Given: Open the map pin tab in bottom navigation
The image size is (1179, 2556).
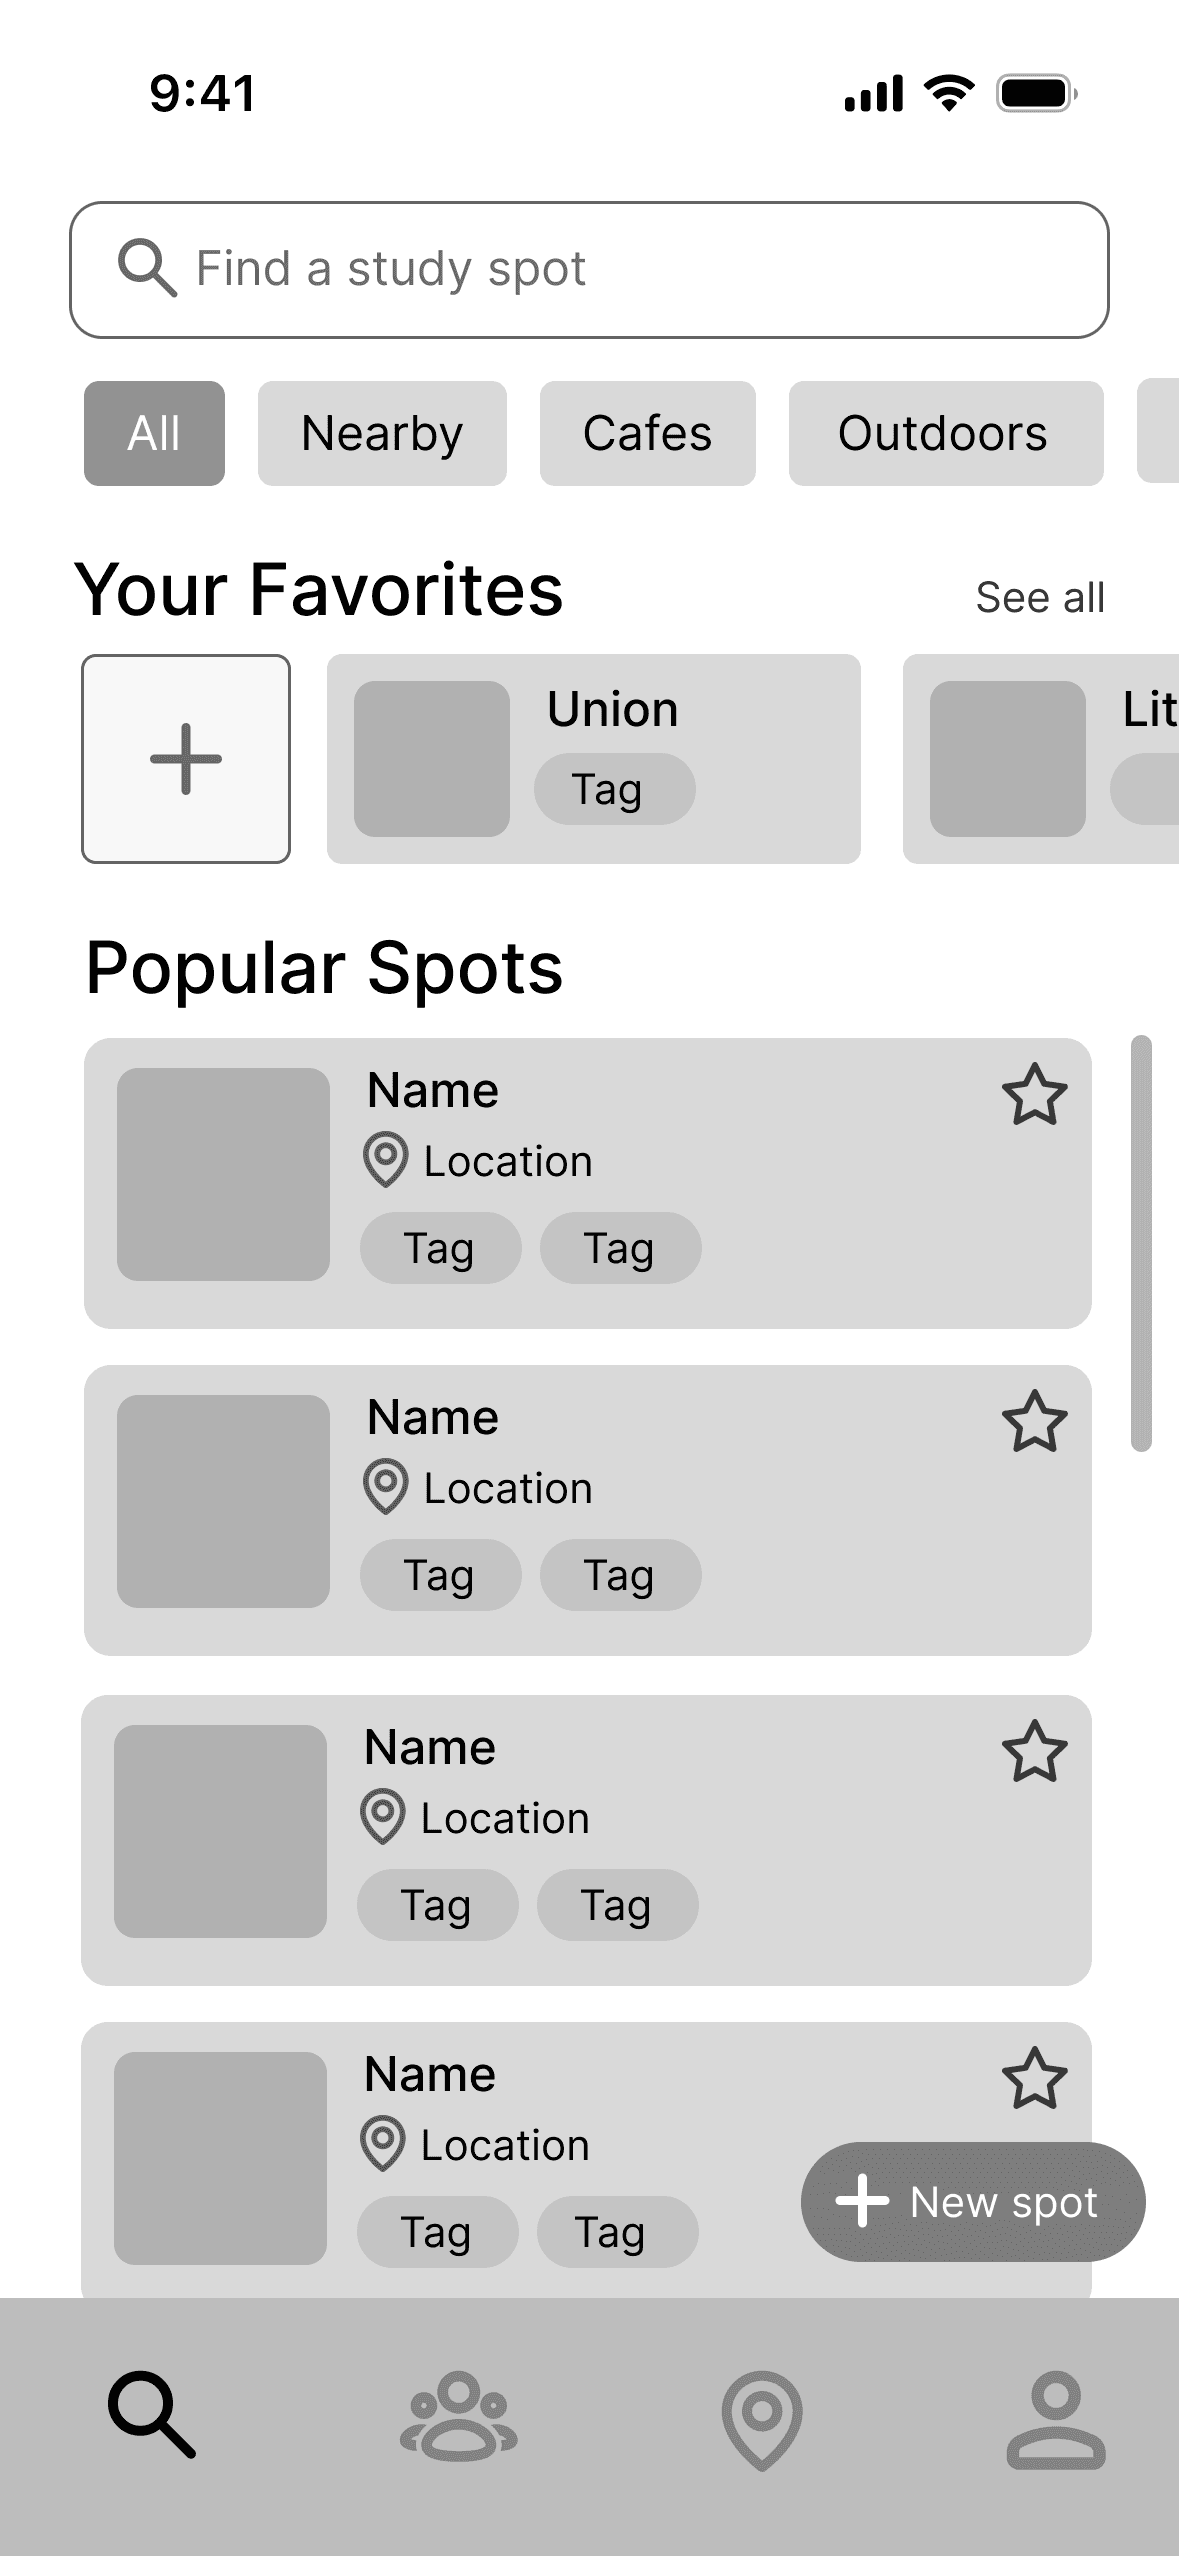Looking at the screenshot, I should [762, 2420].
